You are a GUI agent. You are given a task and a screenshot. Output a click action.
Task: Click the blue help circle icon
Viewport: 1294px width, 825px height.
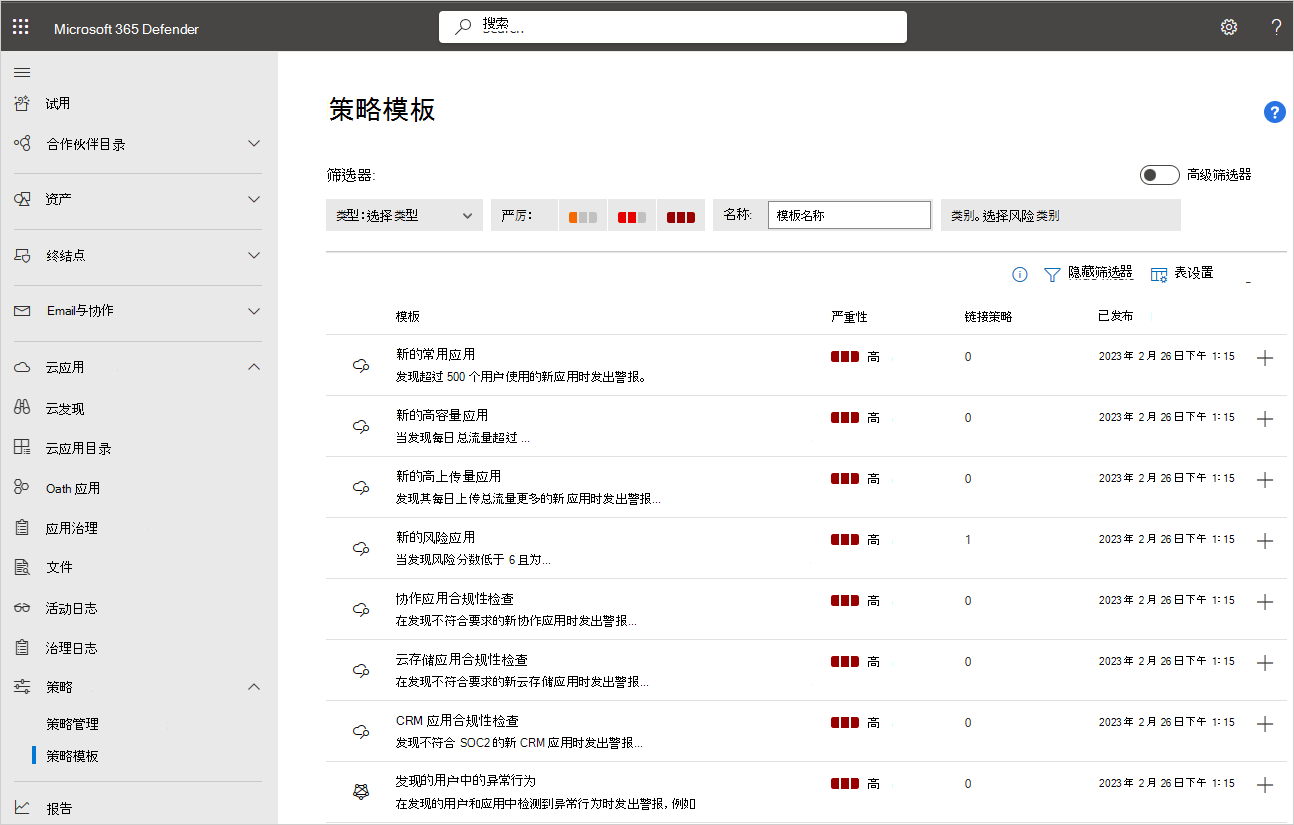click(1275, 112)
